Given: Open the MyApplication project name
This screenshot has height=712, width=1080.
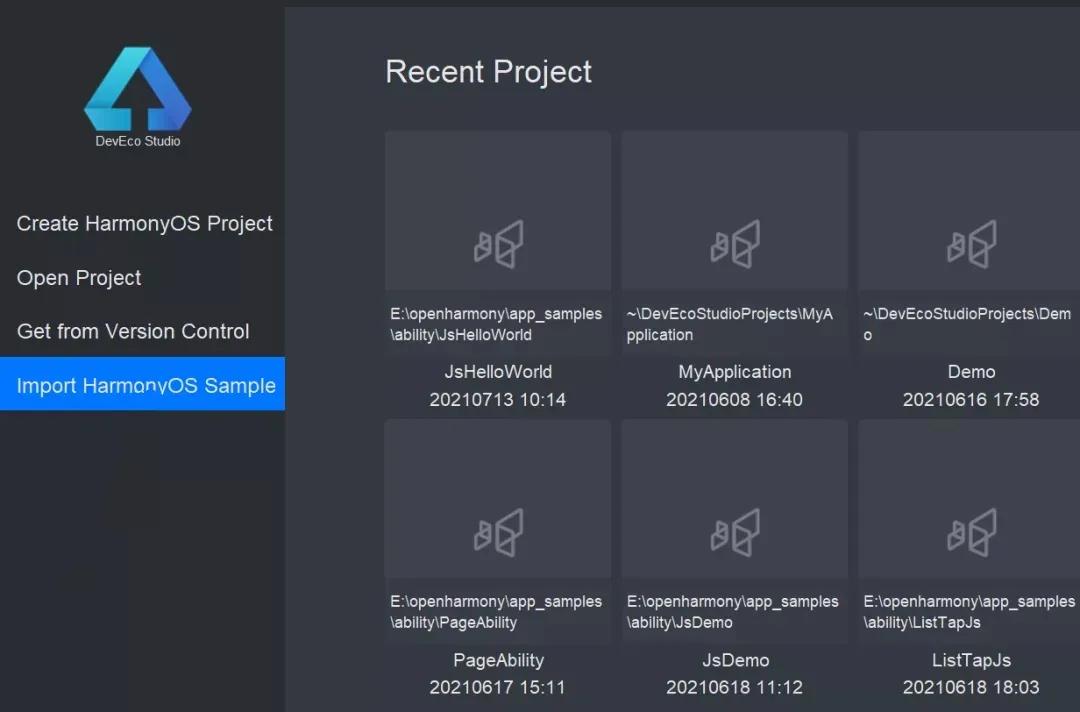Looking at the screenshot, I should 735,372.
